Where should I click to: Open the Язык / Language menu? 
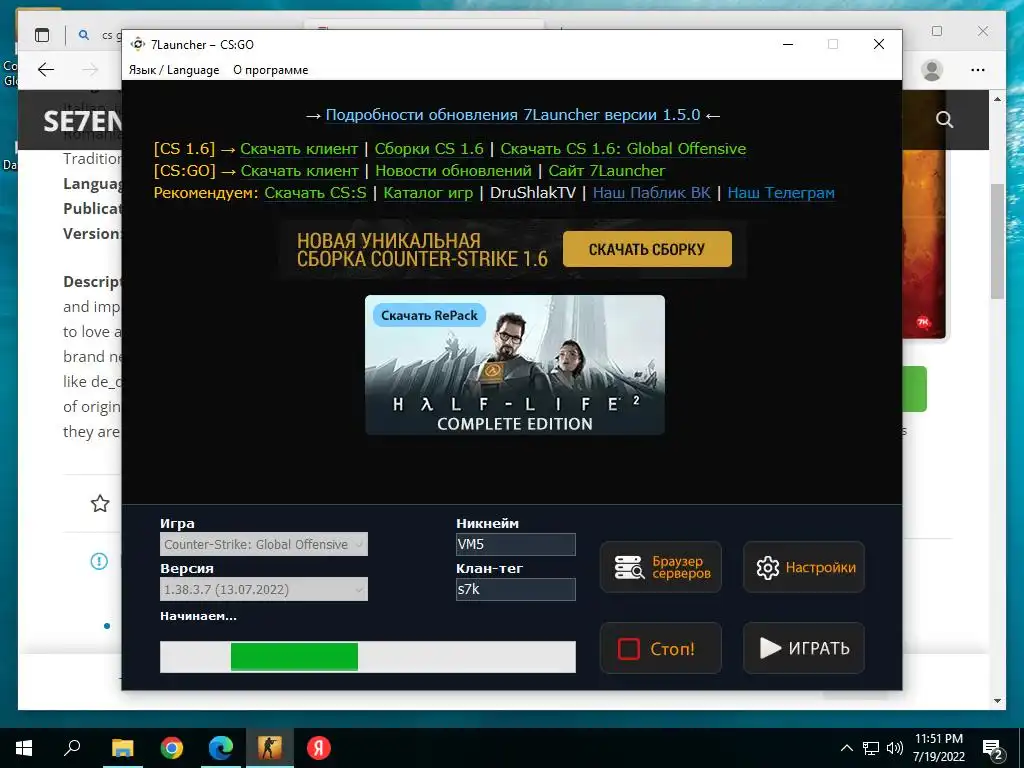click(x=174, y=70)
